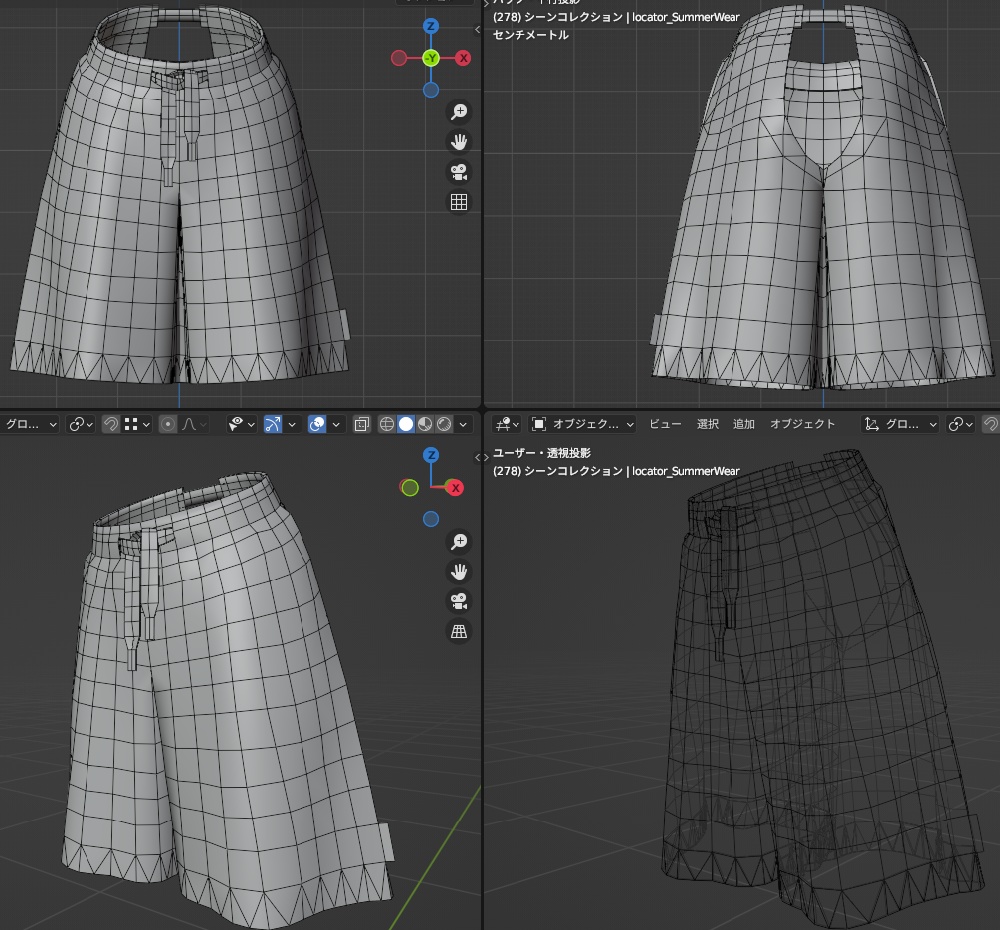
Task: Open the ビュー menu
Action: [x=665, y=424]
